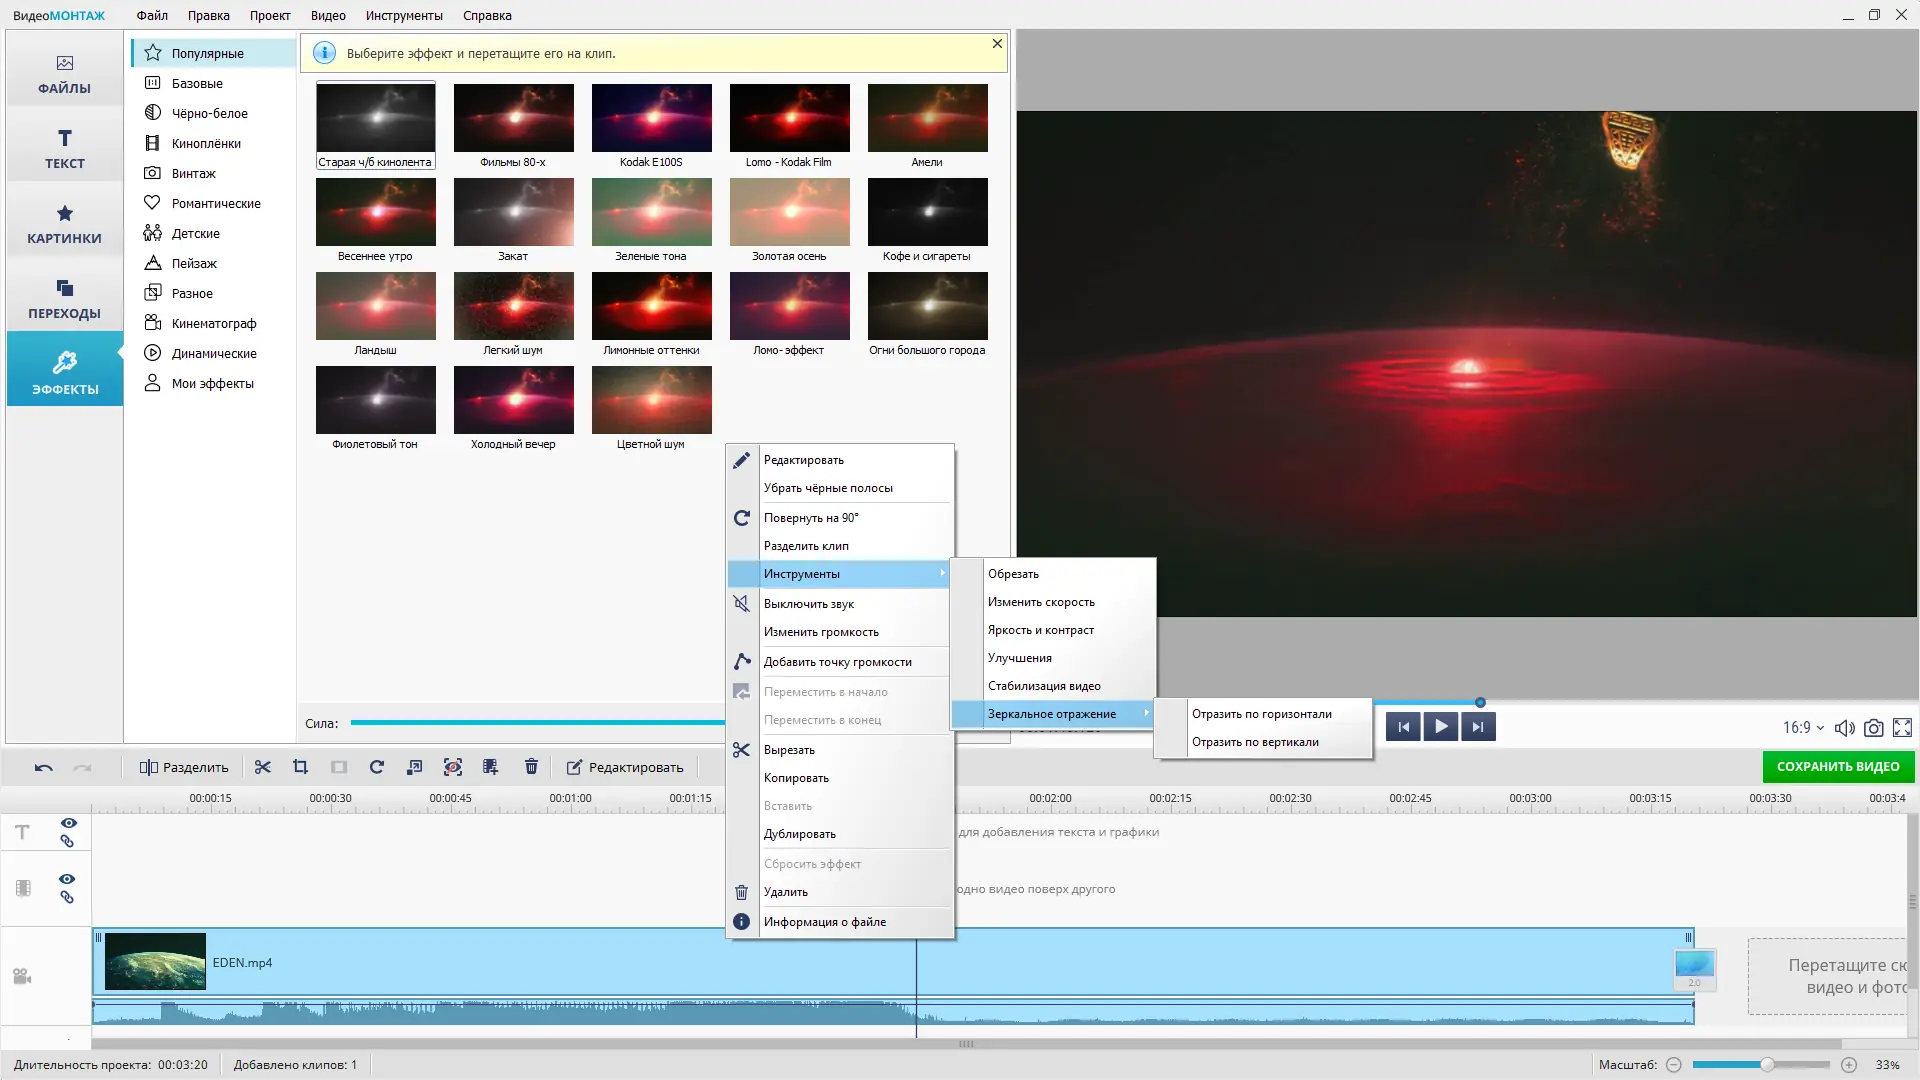1920x1080 pixels.
Task: Open the 16:9 aspect ratio dropdown
Action: 1803,728
